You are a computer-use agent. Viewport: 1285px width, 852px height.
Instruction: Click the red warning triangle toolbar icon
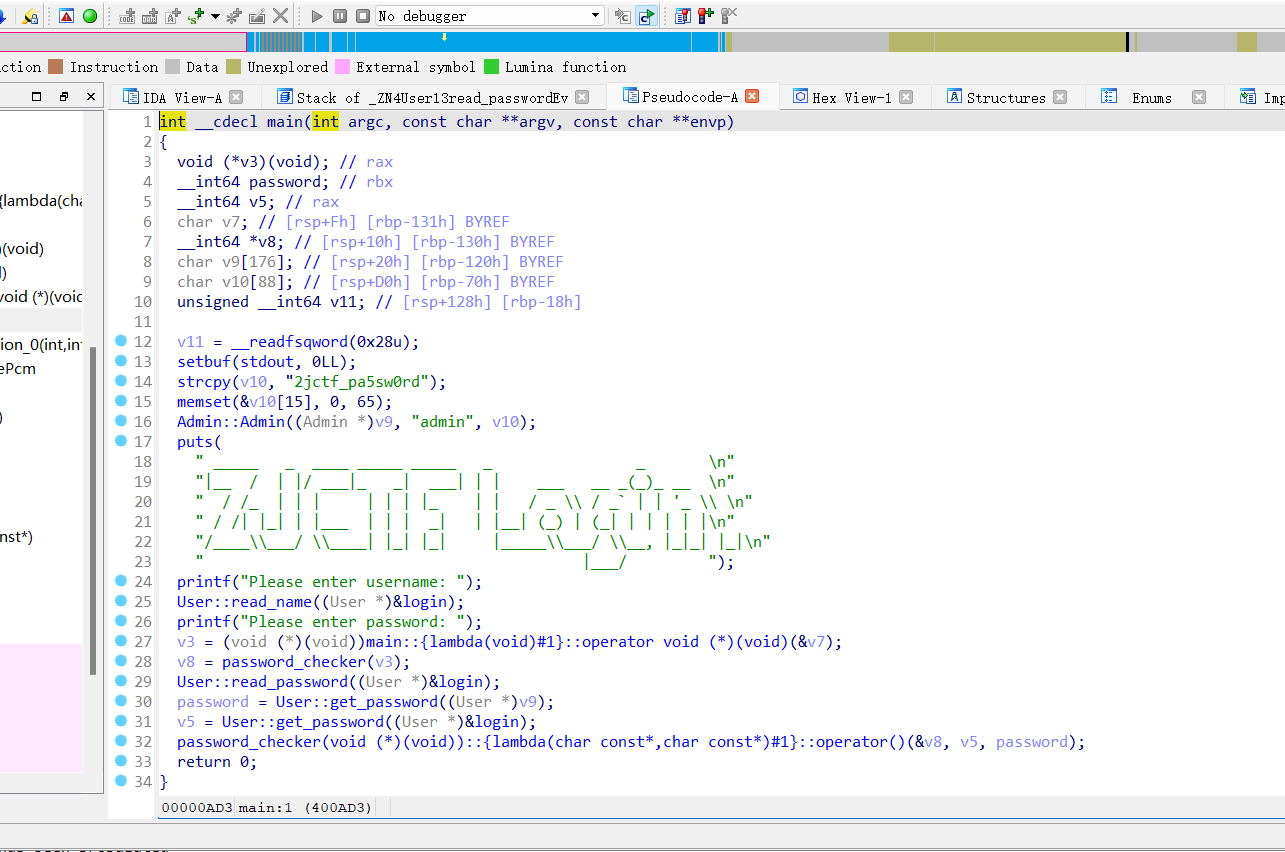(x=66, y=16)
